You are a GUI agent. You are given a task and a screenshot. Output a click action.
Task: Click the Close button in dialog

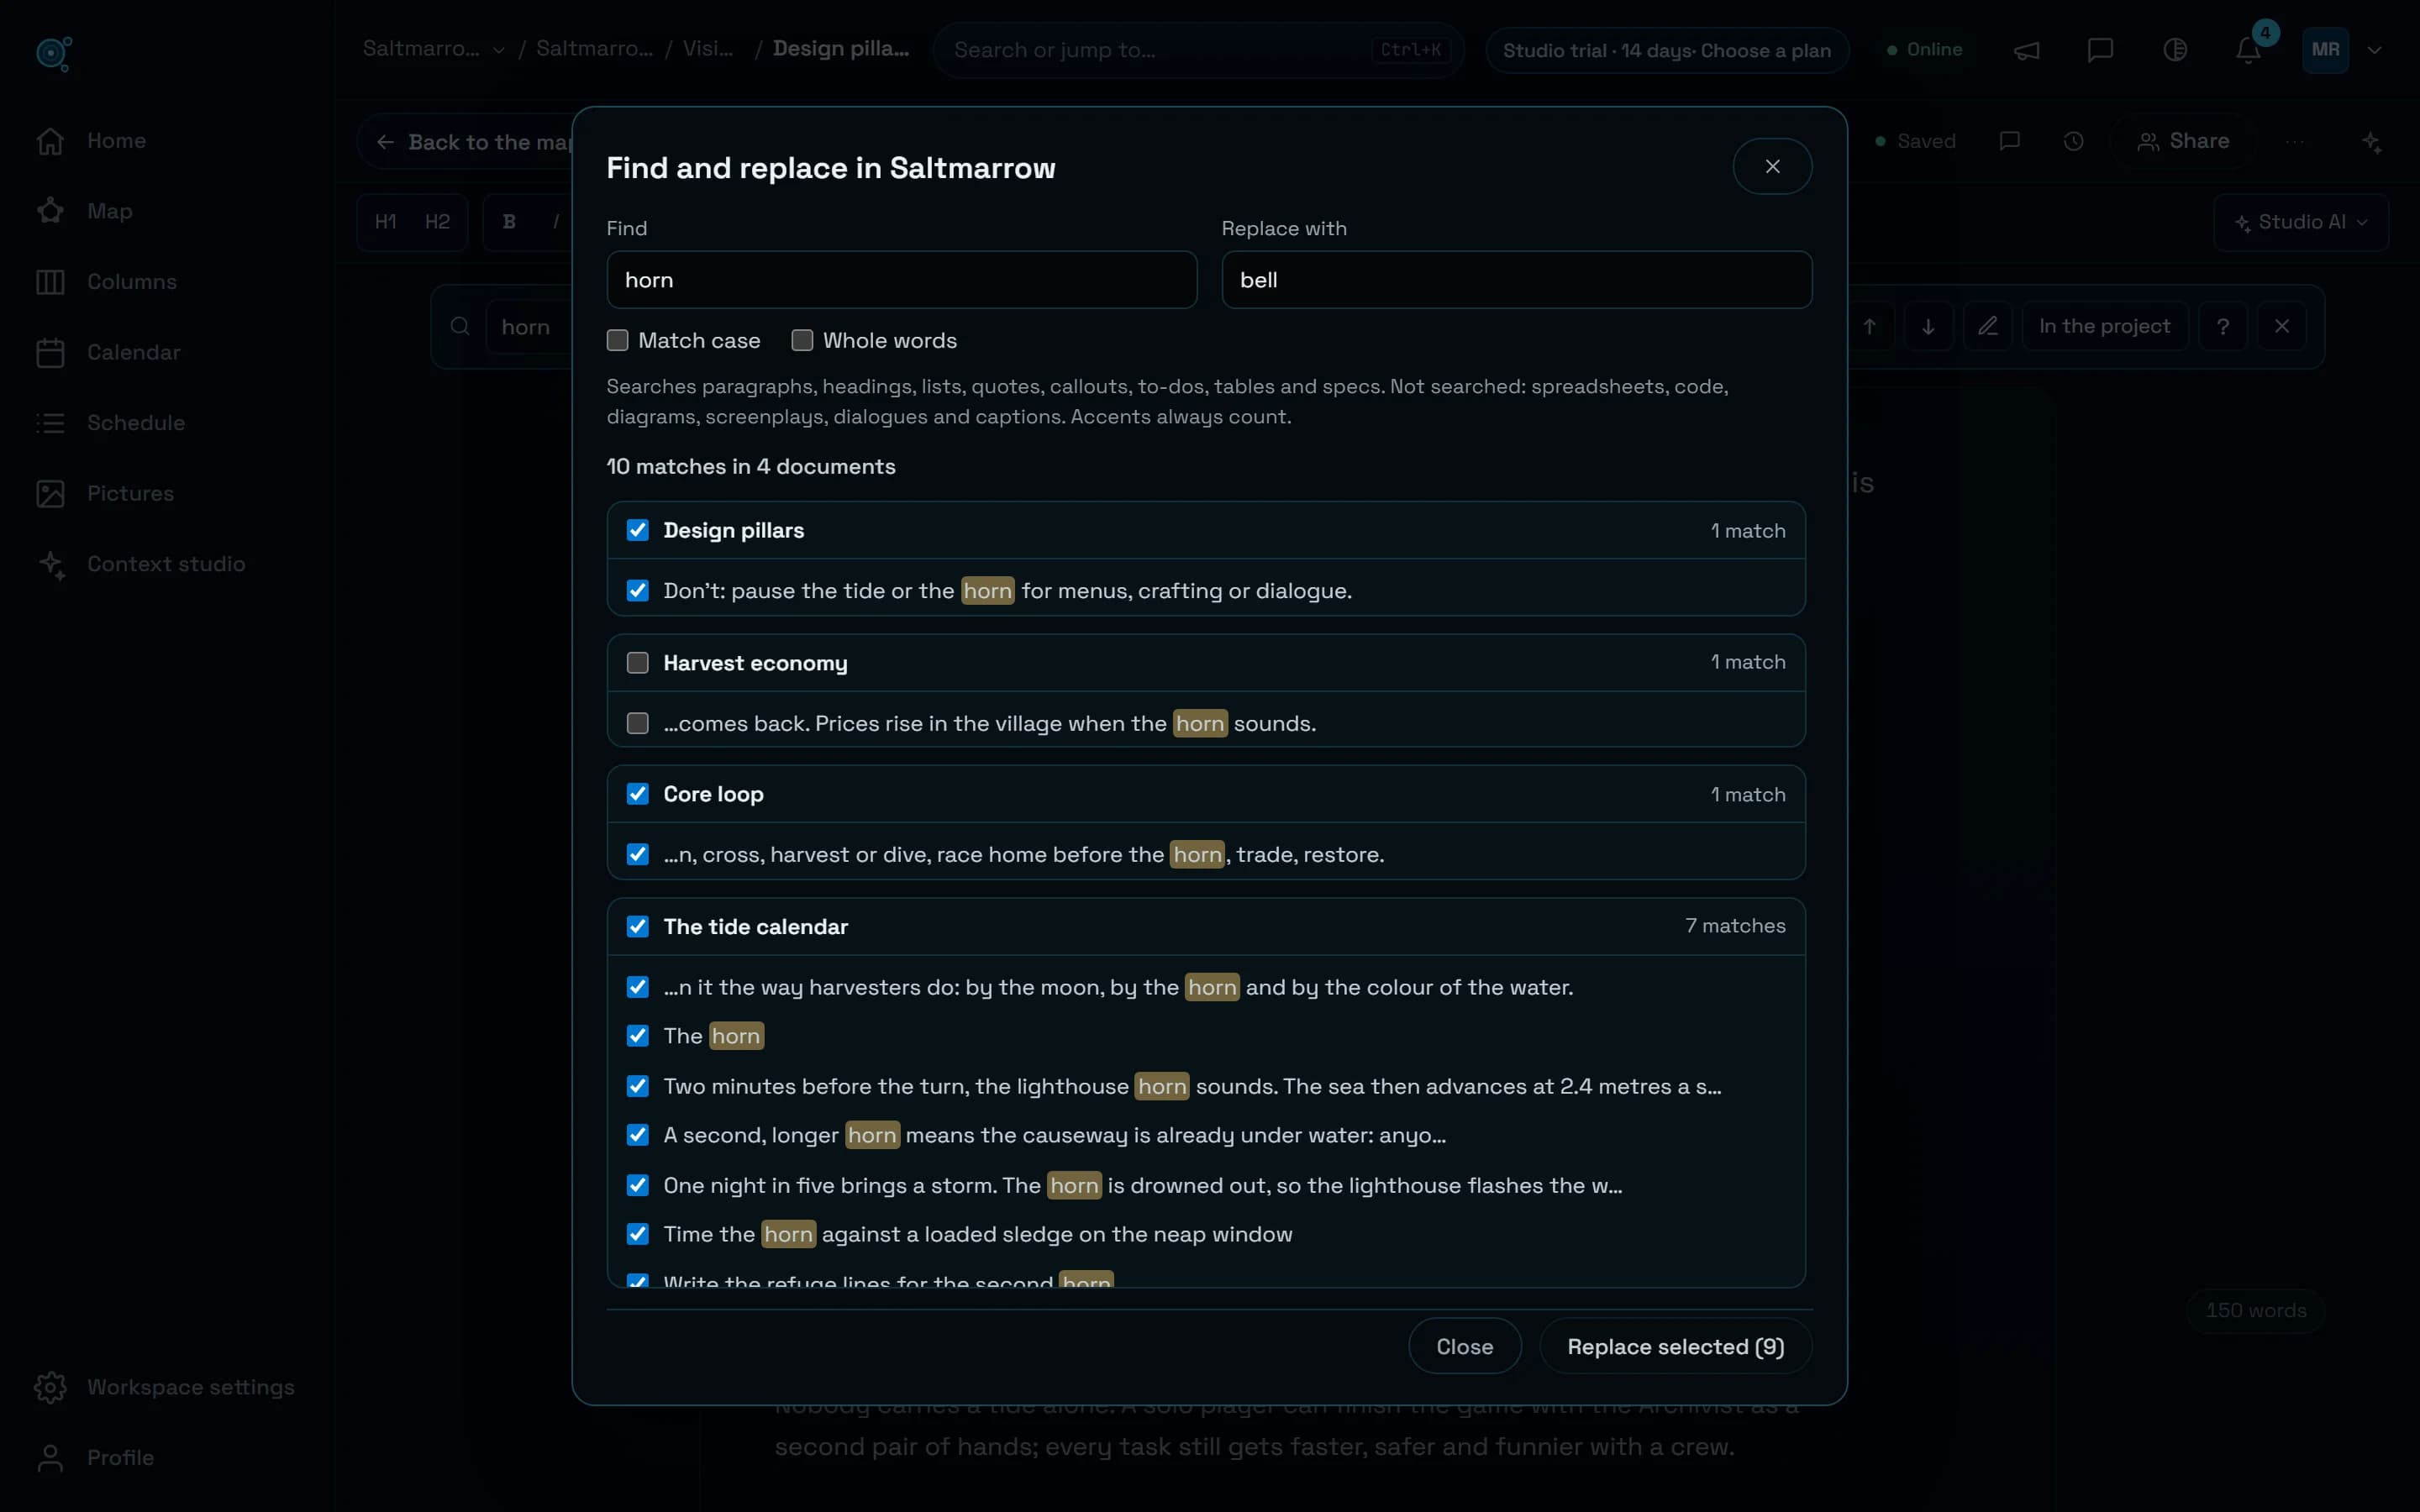point(1464,1347)
